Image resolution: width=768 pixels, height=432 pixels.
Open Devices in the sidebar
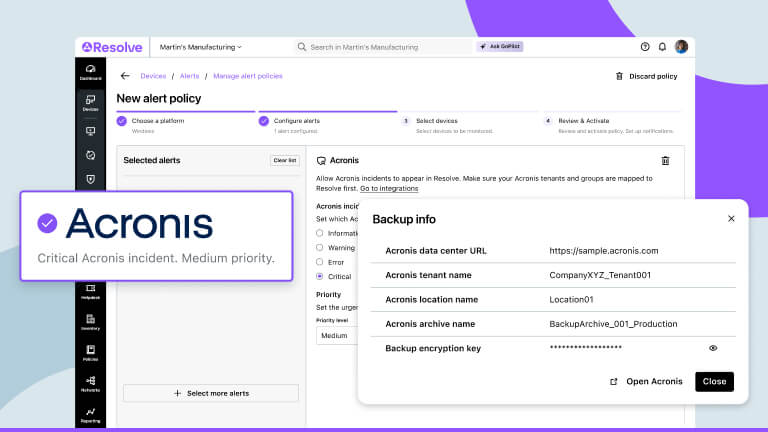(x=91, y=103)
